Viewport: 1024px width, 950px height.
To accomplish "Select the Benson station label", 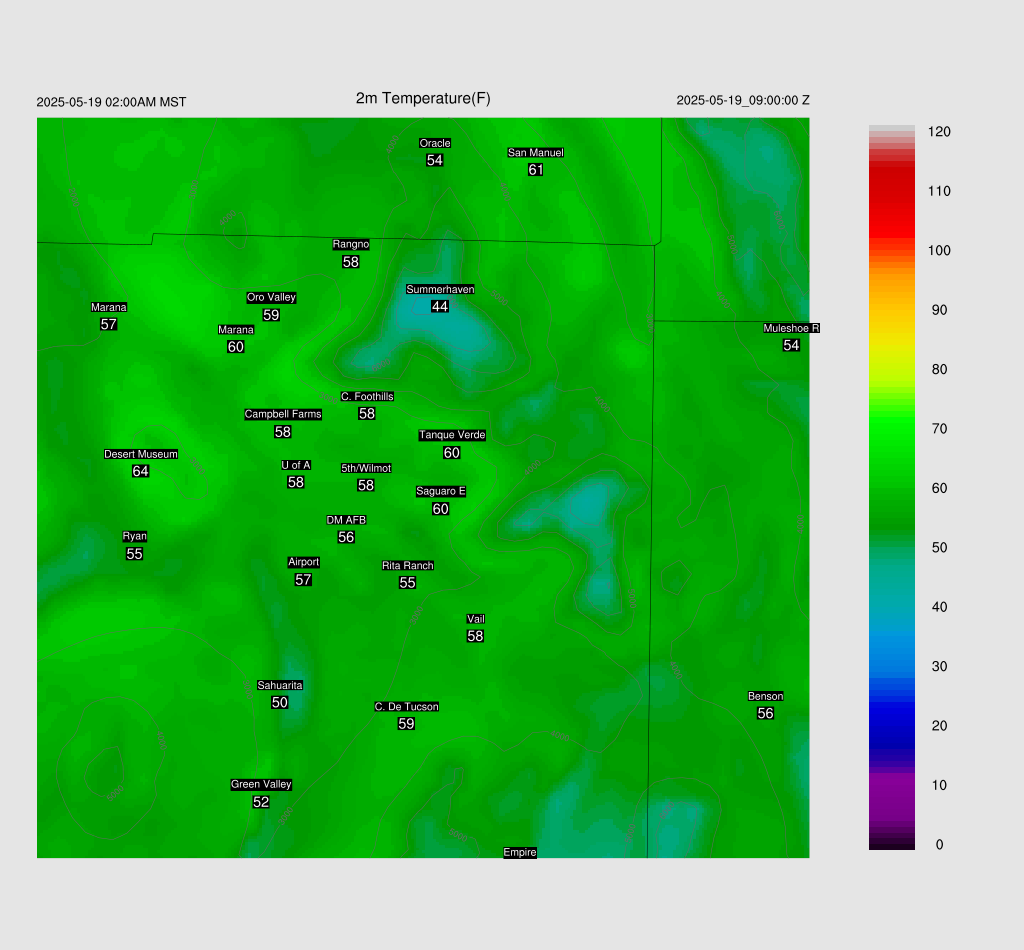I will (765, 696).
